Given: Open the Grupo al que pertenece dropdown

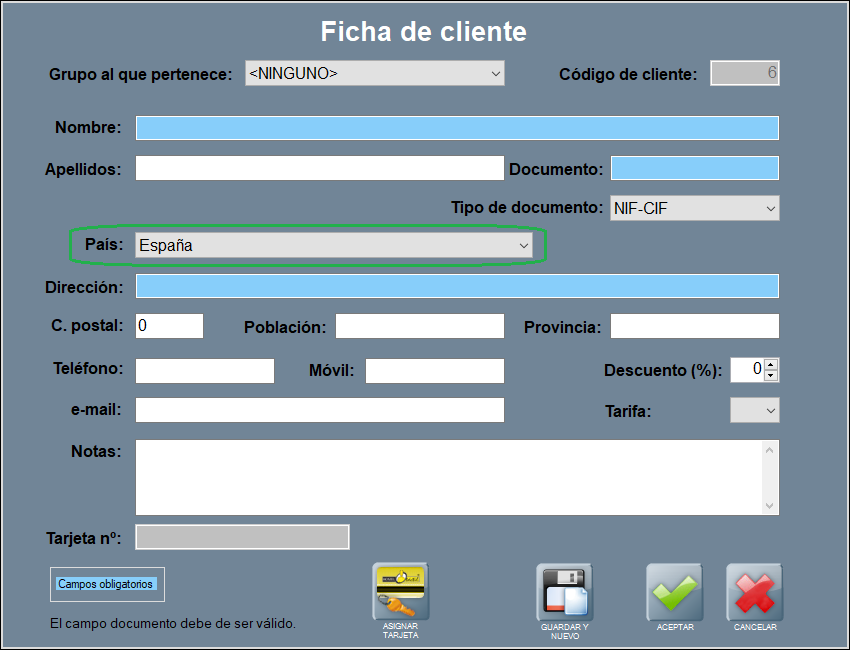Looking at the screenshot, I should 375,73.
